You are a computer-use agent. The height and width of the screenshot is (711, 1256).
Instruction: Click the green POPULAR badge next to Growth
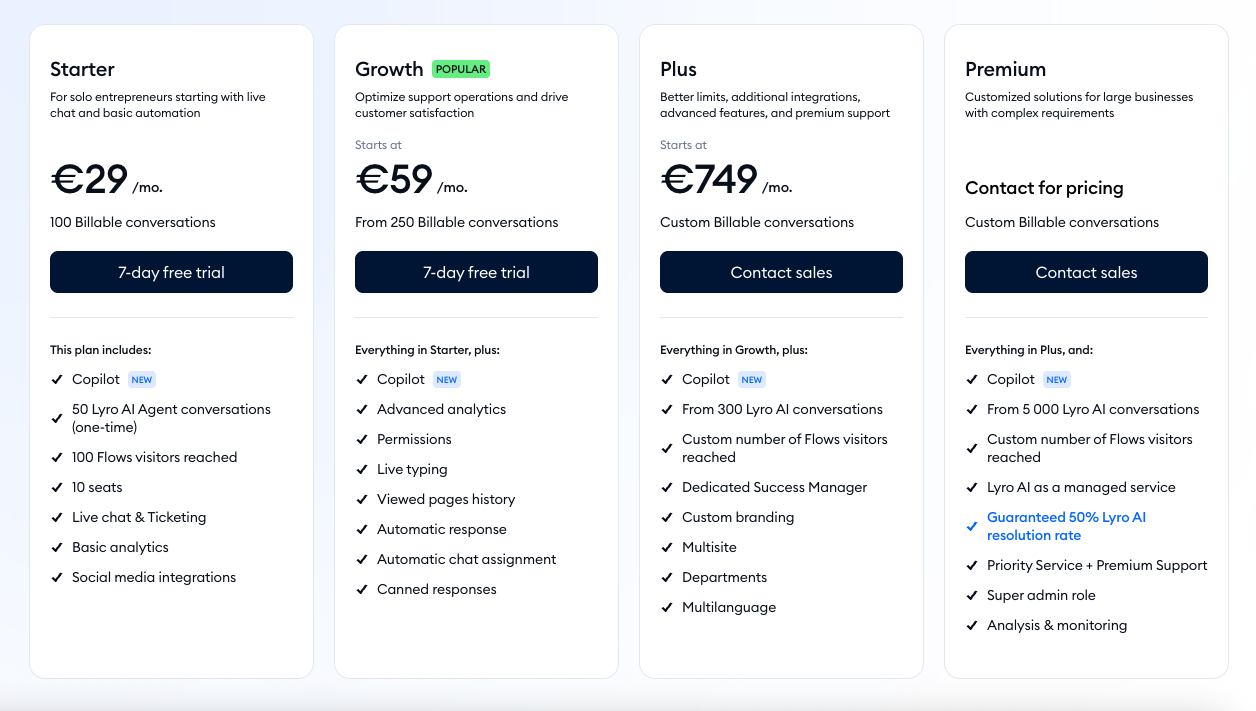461,69
